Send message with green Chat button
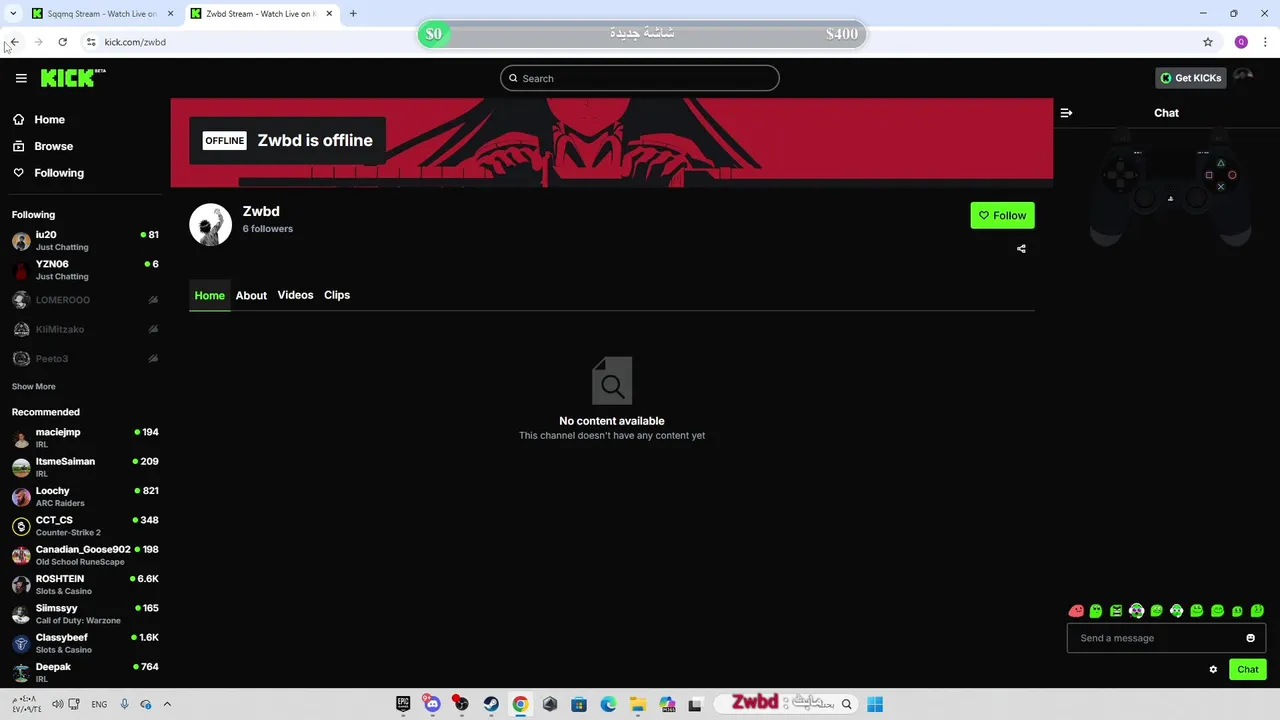1280x720 pixels. pos(1248,670)
